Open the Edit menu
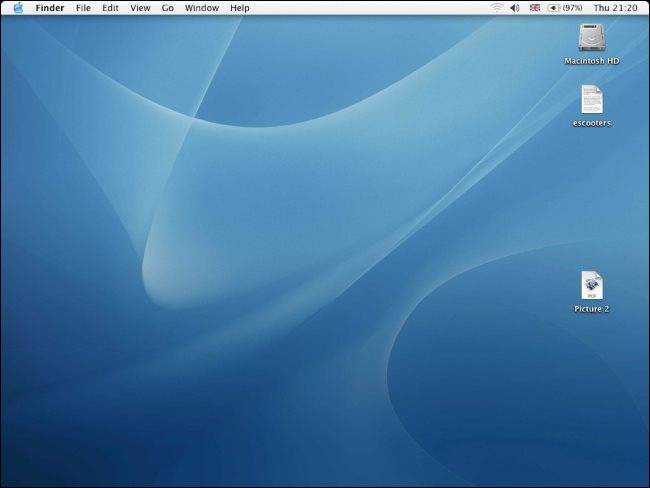 [x=110, y=8]
